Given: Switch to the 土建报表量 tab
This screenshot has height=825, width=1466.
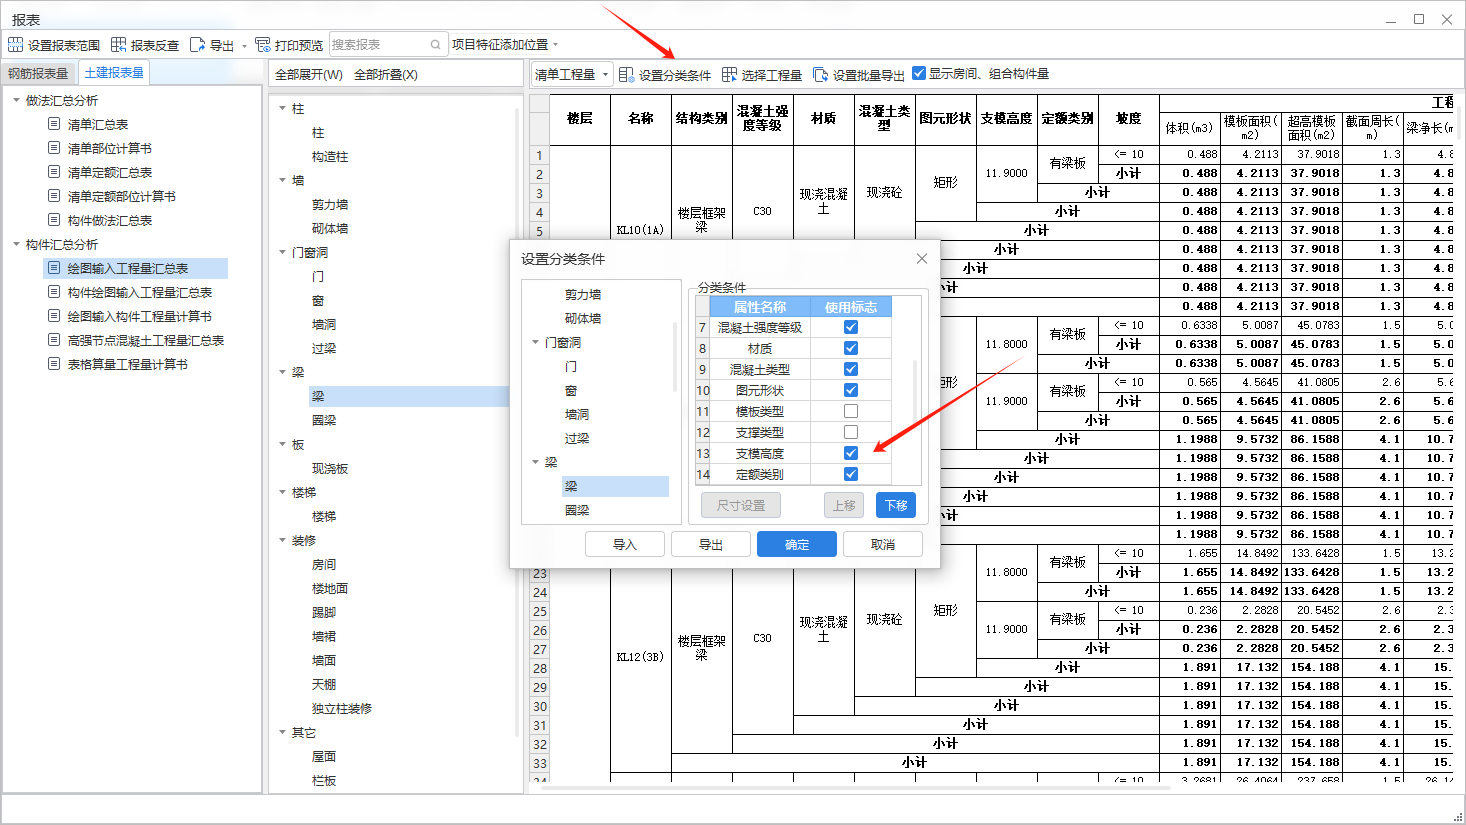Looking at the screenshot, I should coord(114,73).
